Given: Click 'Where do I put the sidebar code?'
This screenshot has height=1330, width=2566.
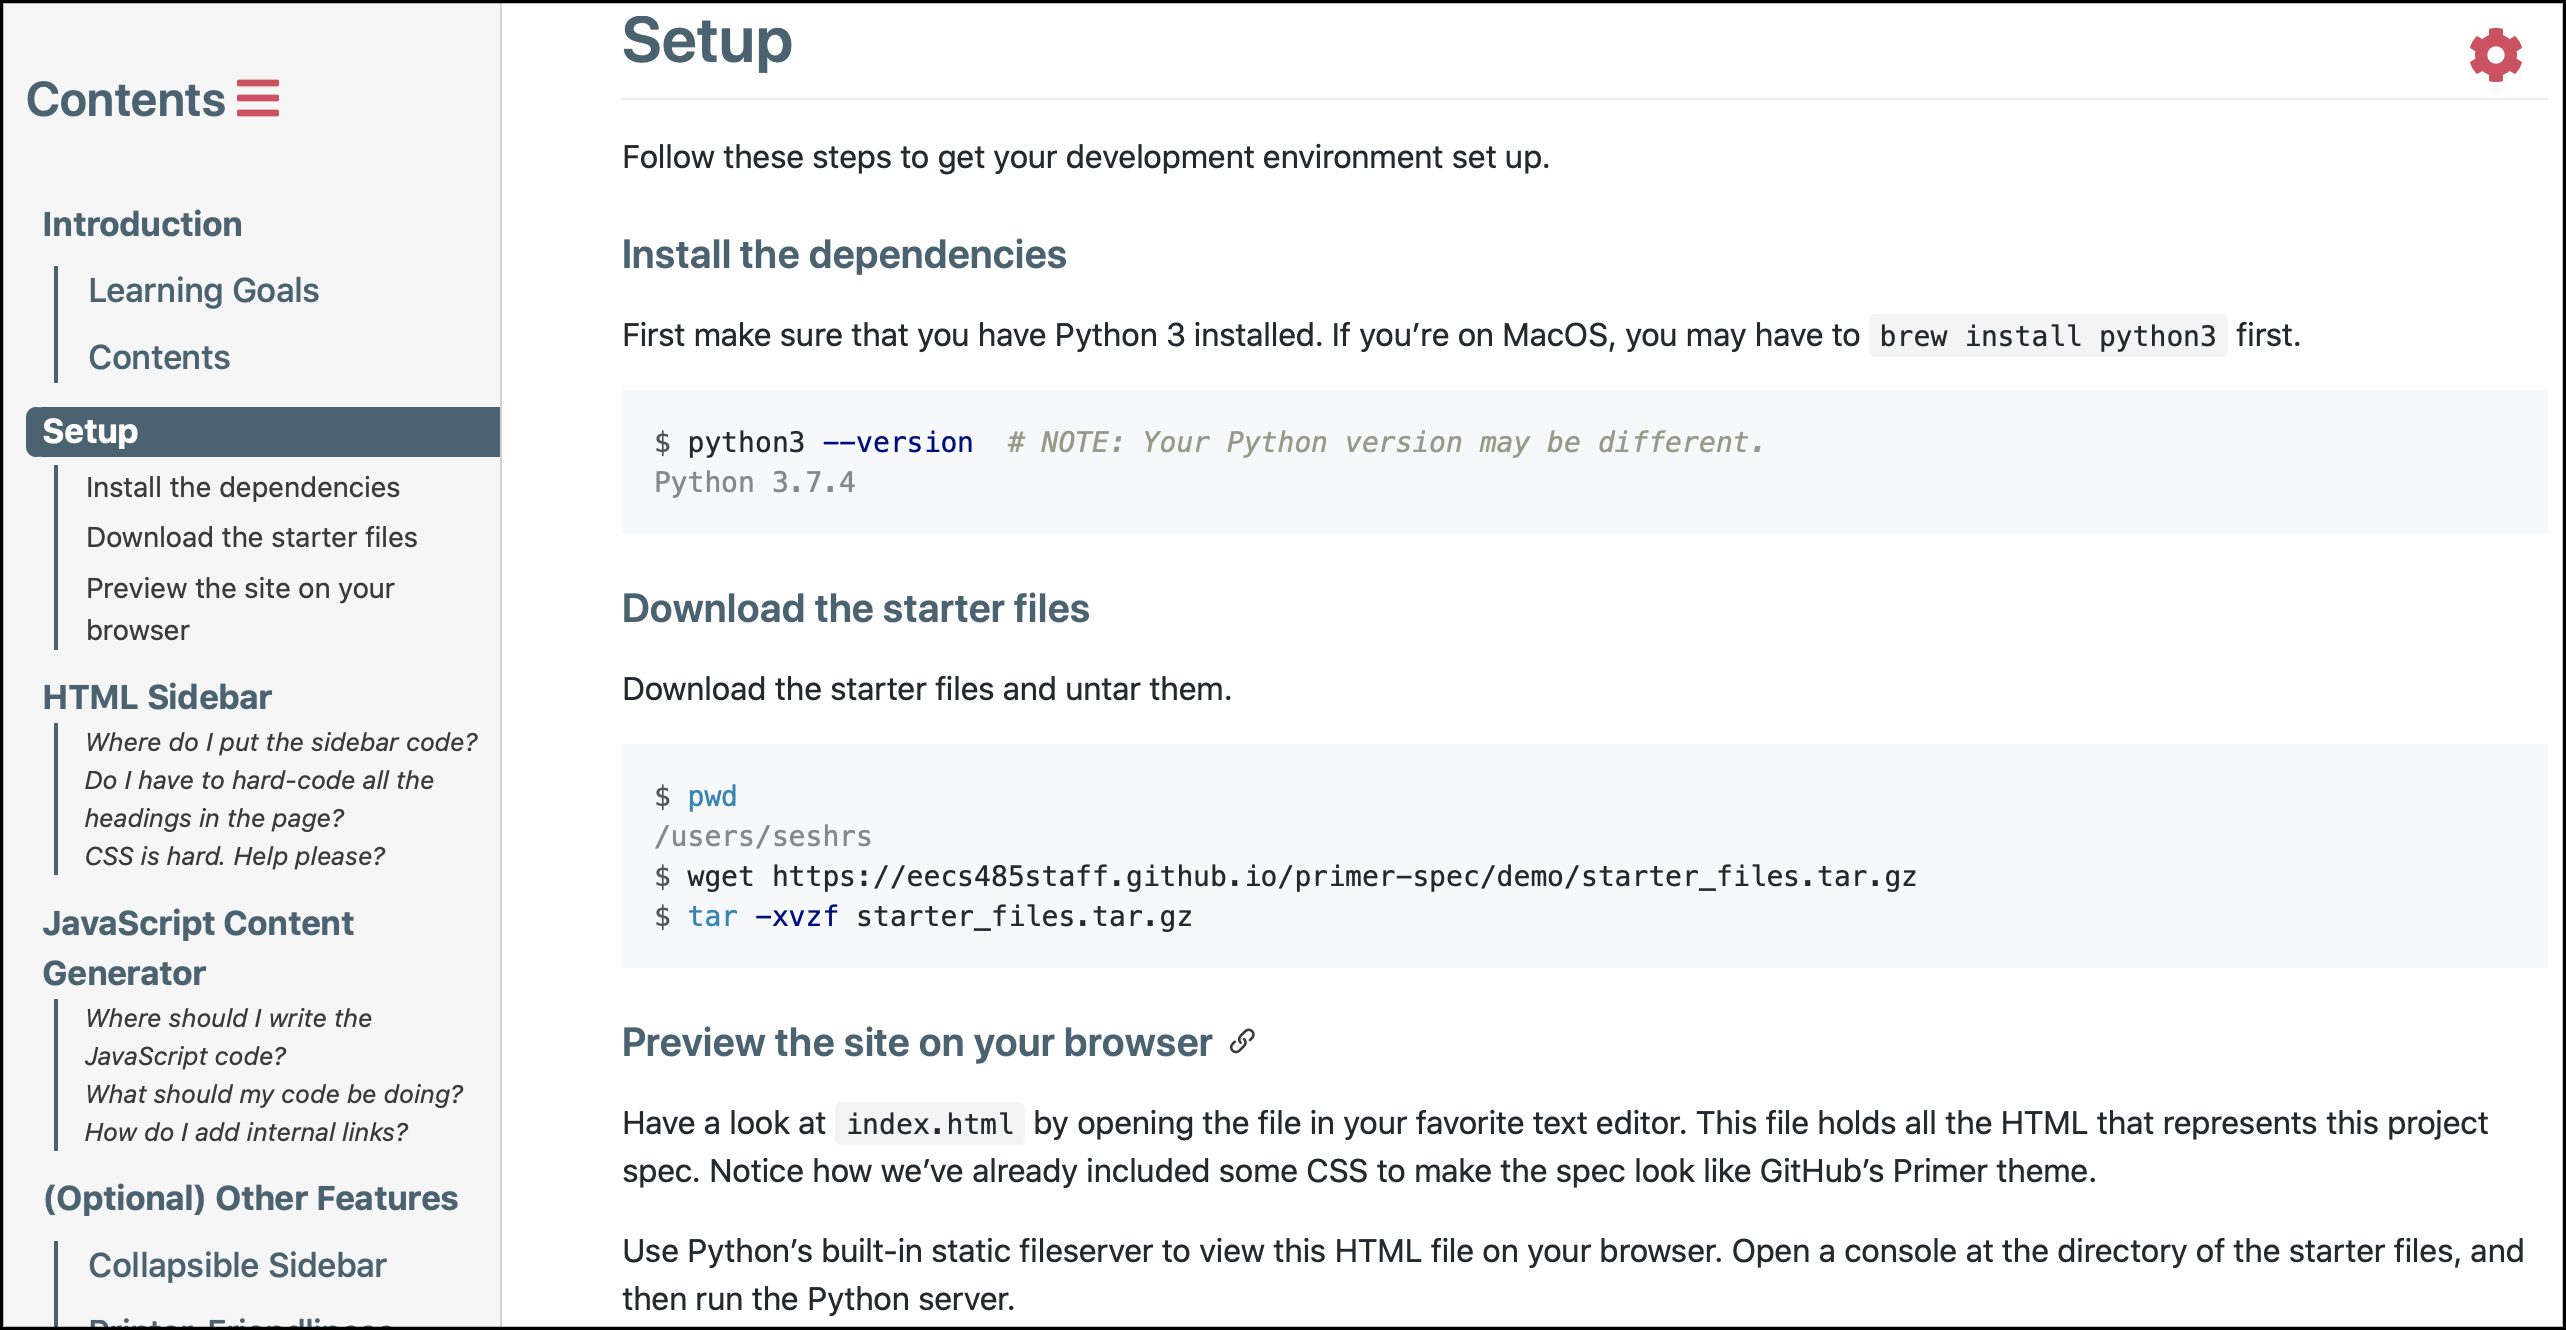Looking at the screenshot, I should (x=281, y=742).
